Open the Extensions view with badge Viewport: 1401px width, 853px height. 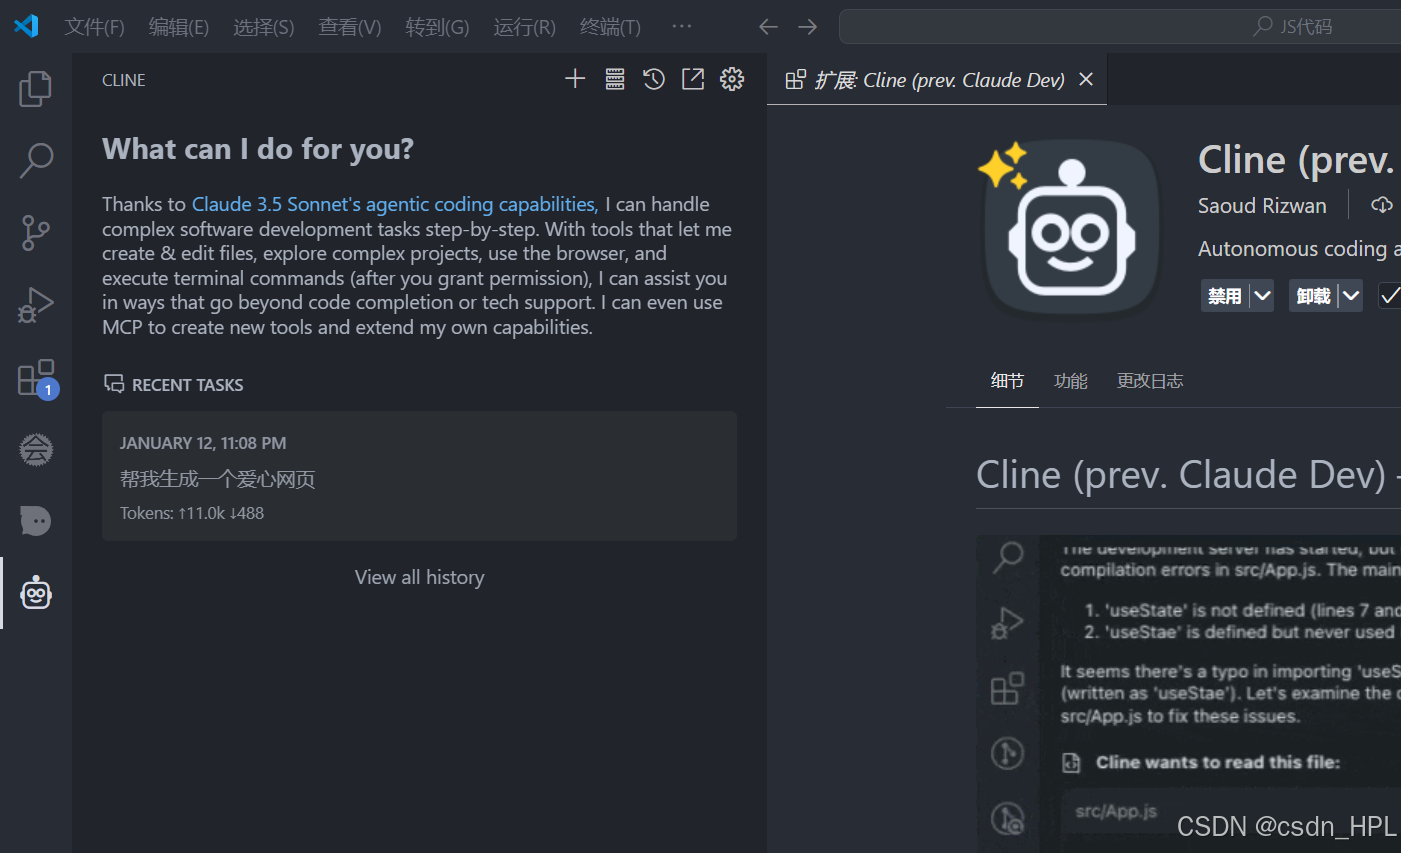pyautogui.click(x=37, y=378)
